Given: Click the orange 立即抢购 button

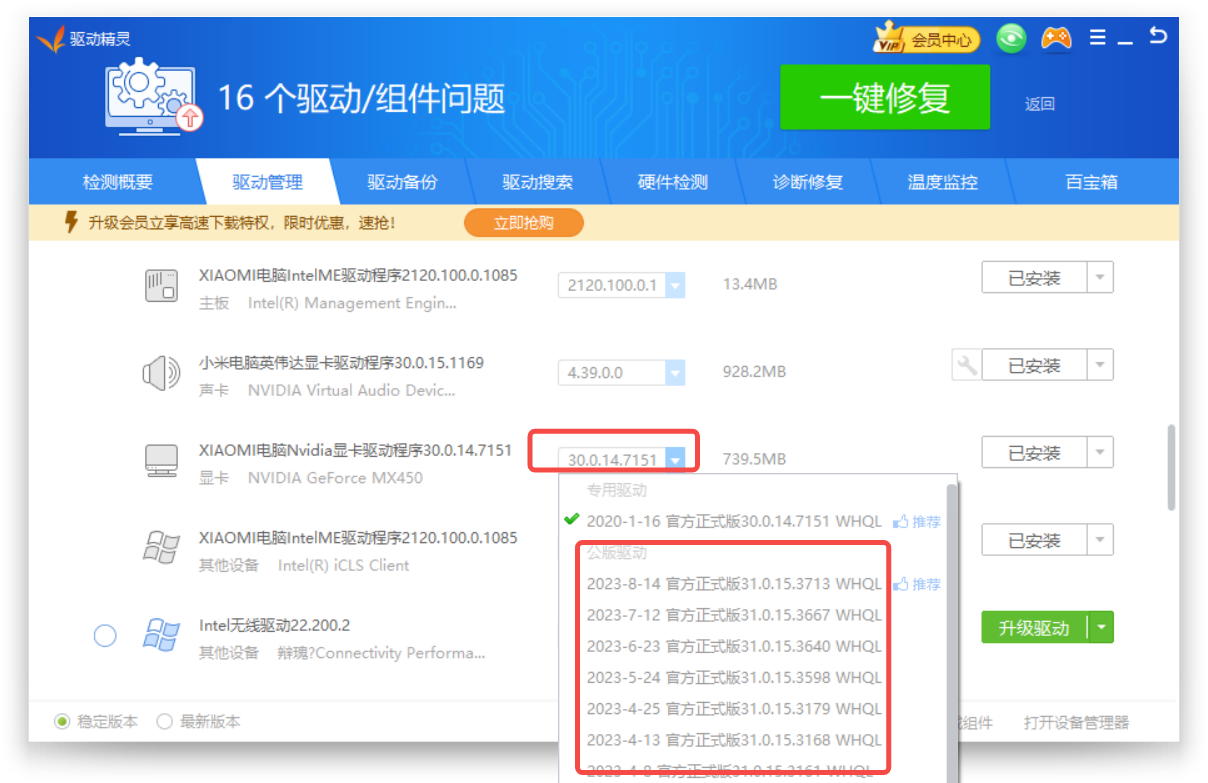Looking at the screenshot, I should pyautogui.click(x=523, y=223).
